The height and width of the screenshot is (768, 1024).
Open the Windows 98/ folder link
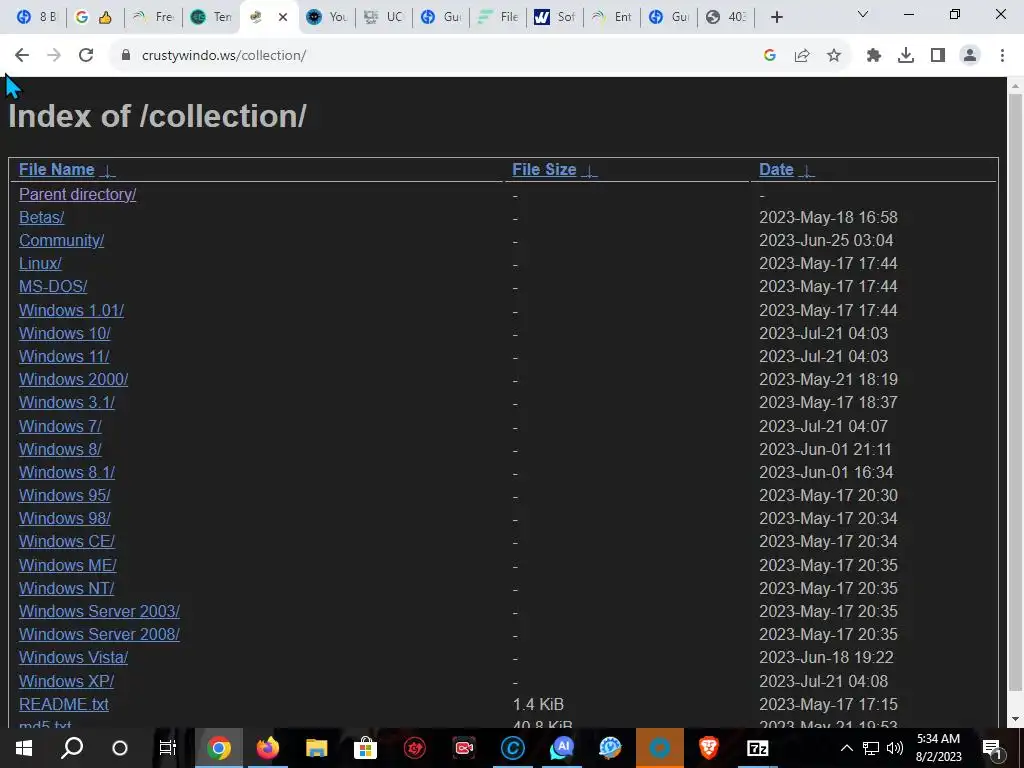(x=65, y=519)
